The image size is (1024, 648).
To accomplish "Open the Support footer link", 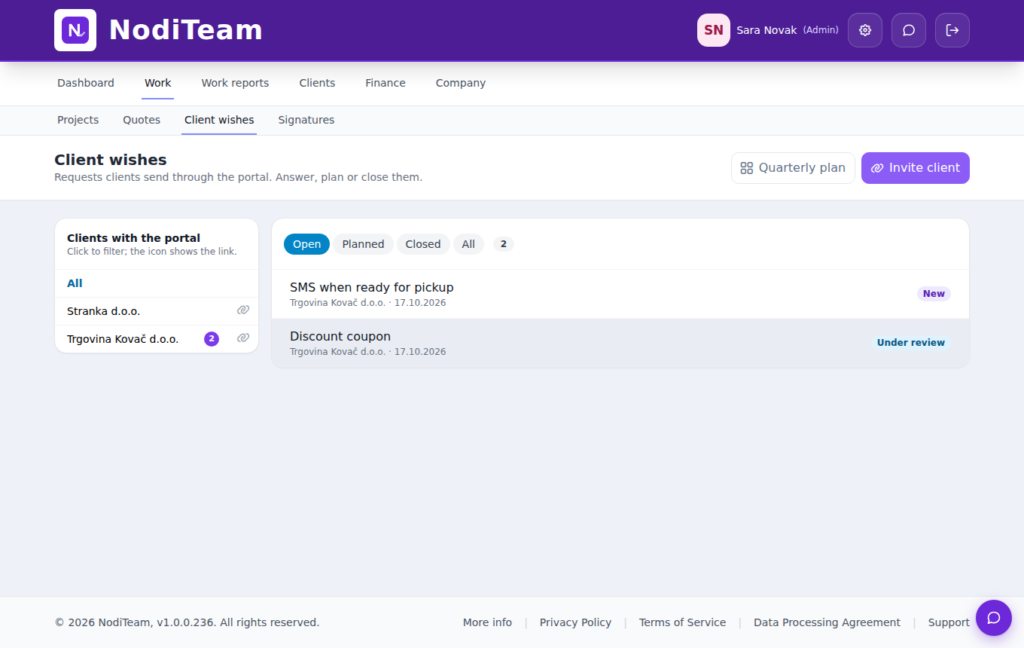I will [x=948, y=623].
